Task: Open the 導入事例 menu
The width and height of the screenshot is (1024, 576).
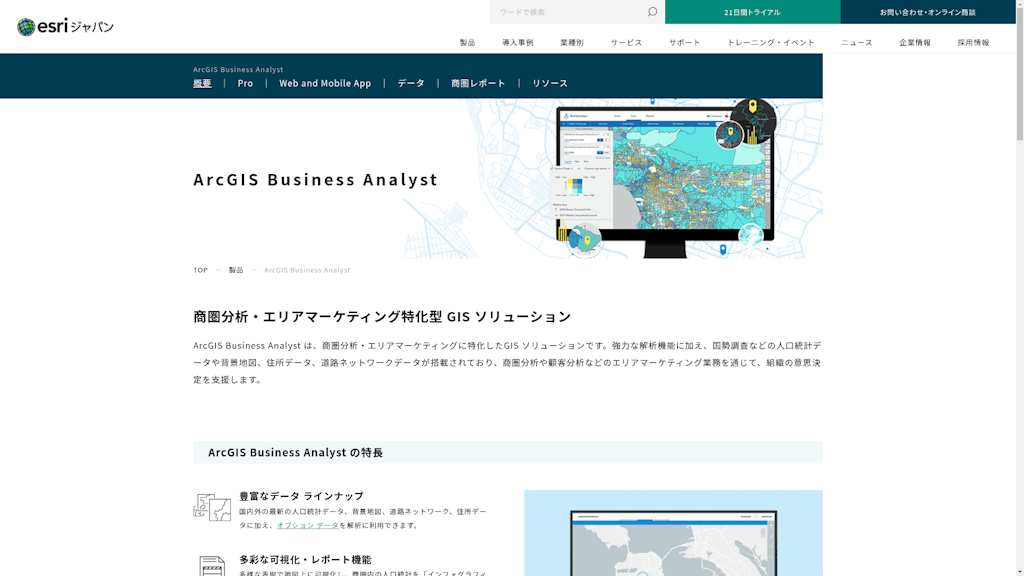Action: [x=517, y=43]
